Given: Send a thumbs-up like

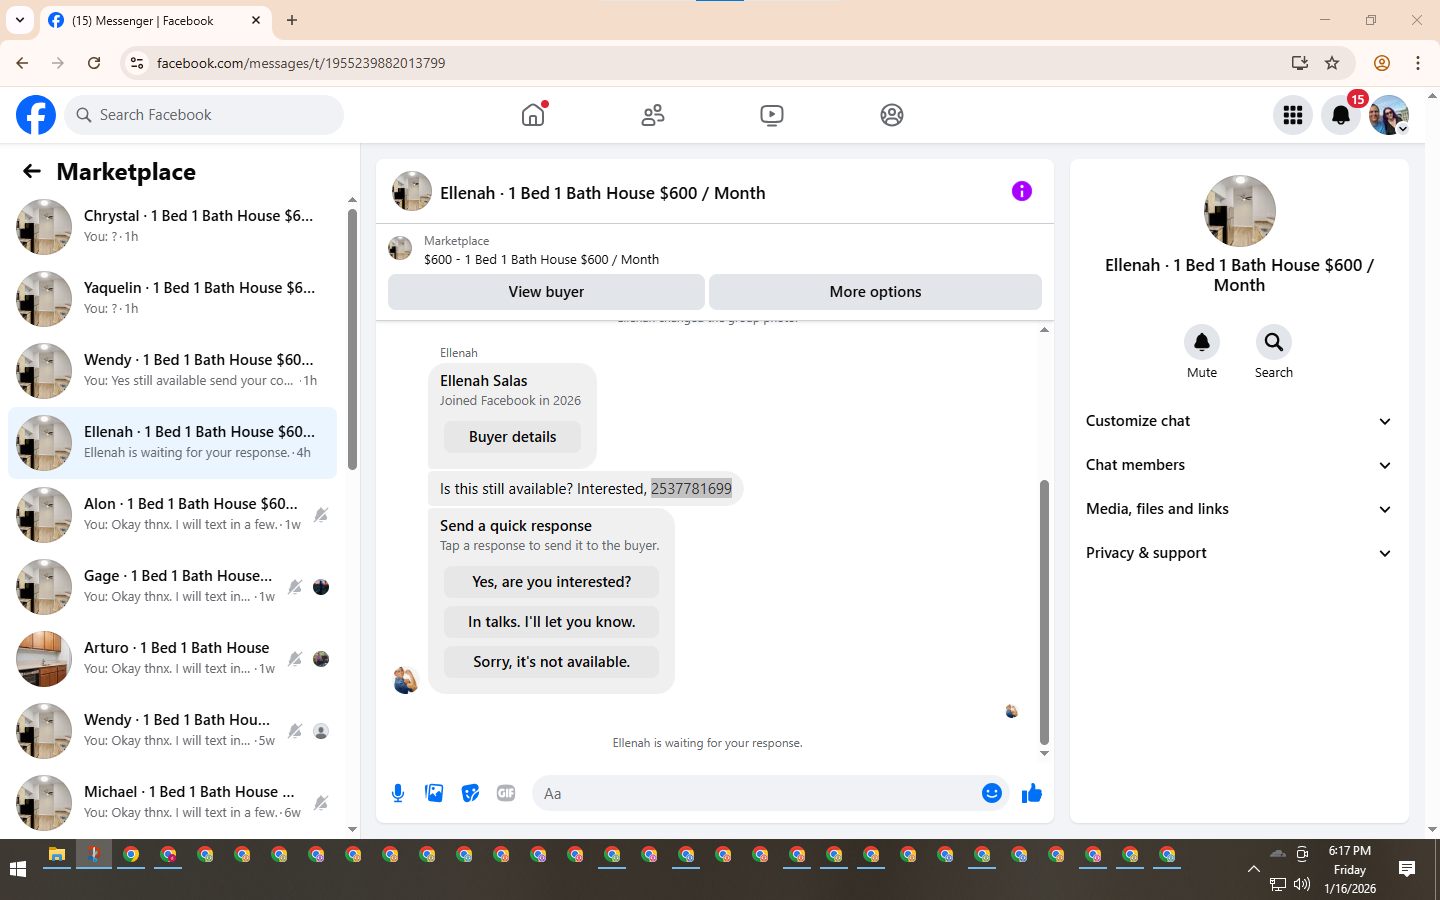Looking at the screenshot, I should (x=1032, y=793).
